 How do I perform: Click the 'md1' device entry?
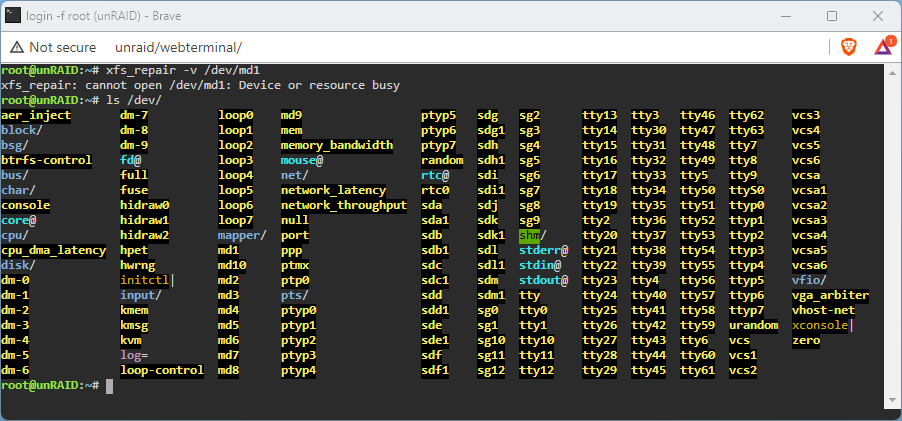point(228,250)
